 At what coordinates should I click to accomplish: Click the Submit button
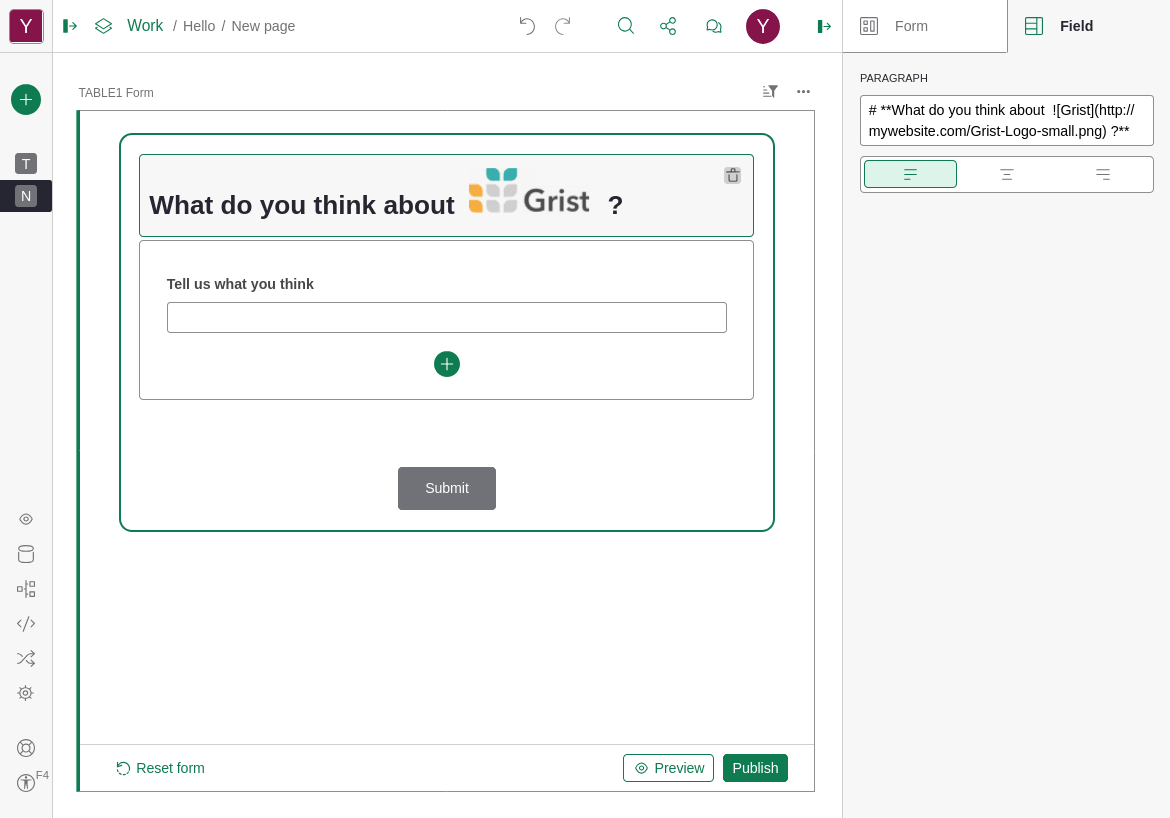point(447,488)
